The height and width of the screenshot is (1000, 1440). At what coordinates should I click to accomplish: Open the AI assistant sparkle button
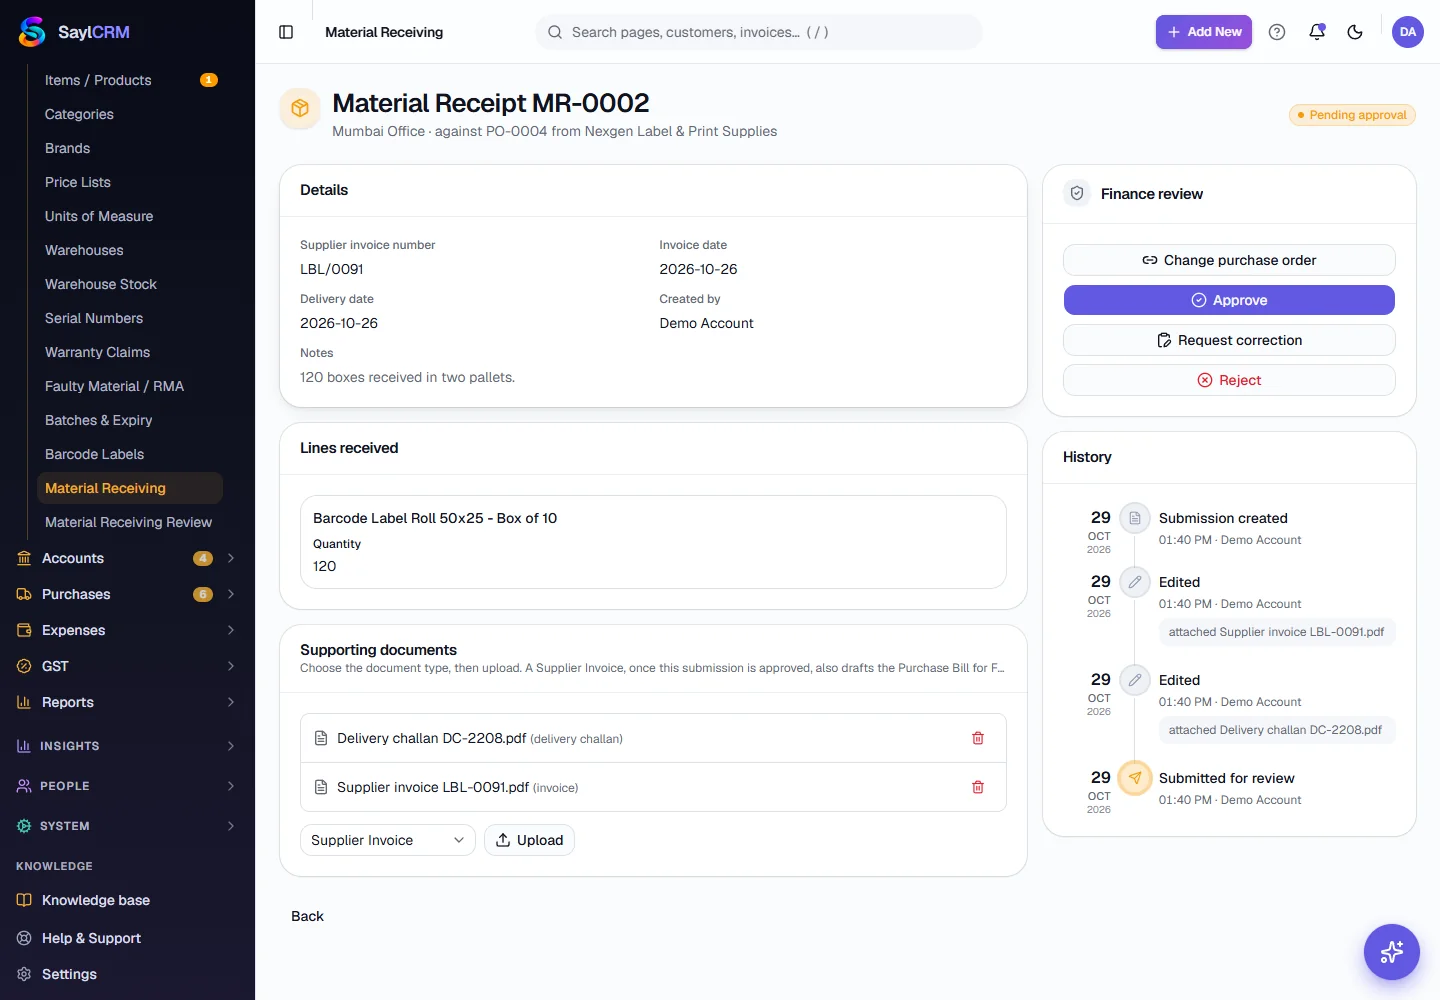tap(1392, 952)
